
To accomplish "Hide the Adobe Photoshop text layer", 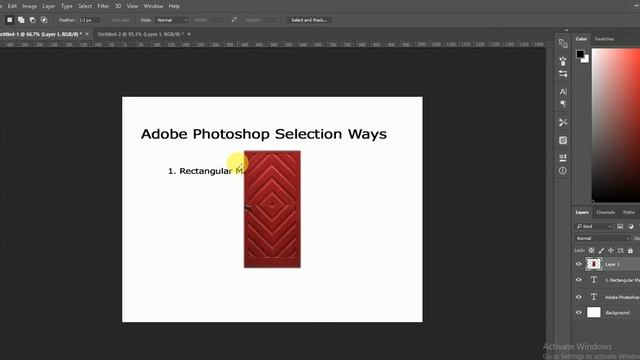I will [578, 297].
